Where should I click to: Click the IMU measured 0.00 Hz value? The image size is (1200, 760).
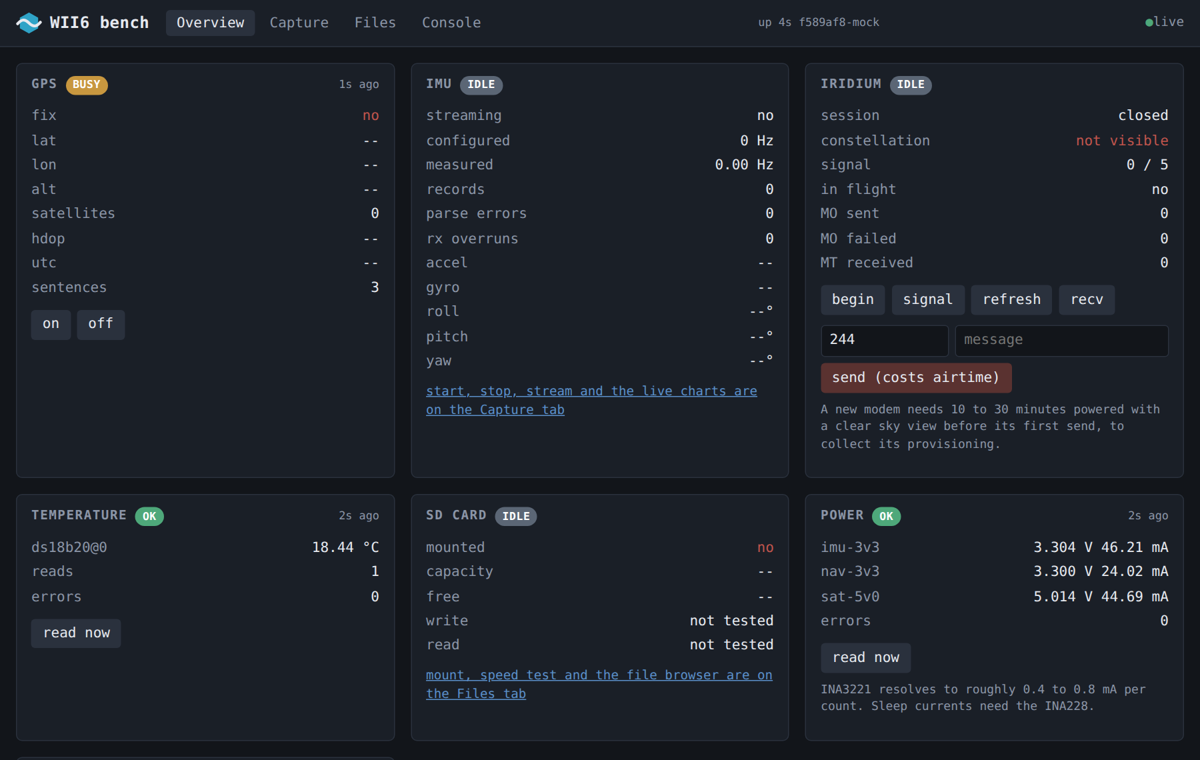point(744,165)
